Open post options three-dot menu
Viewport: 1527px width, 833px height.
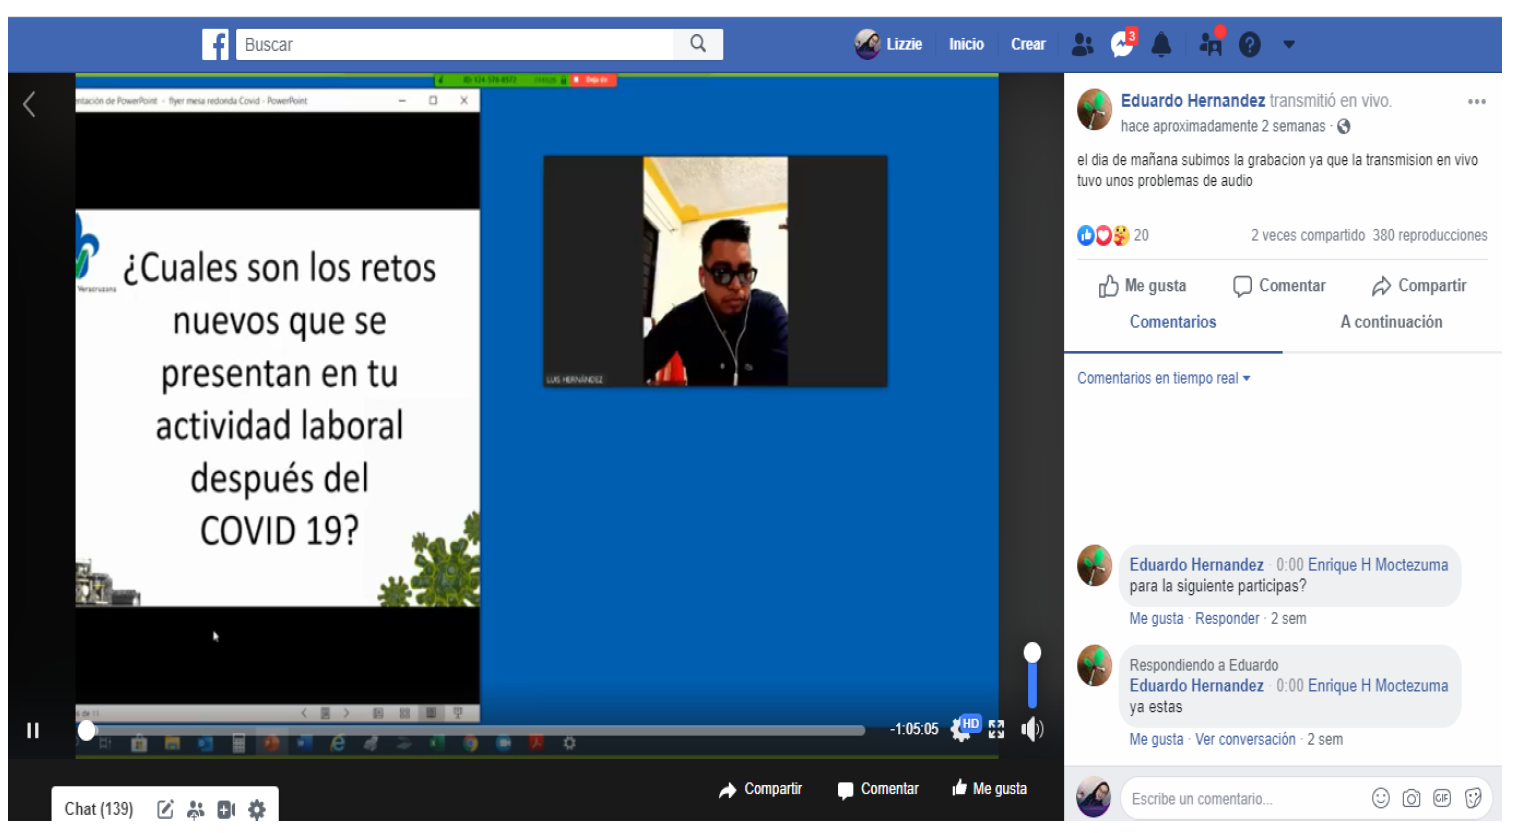1476,101
